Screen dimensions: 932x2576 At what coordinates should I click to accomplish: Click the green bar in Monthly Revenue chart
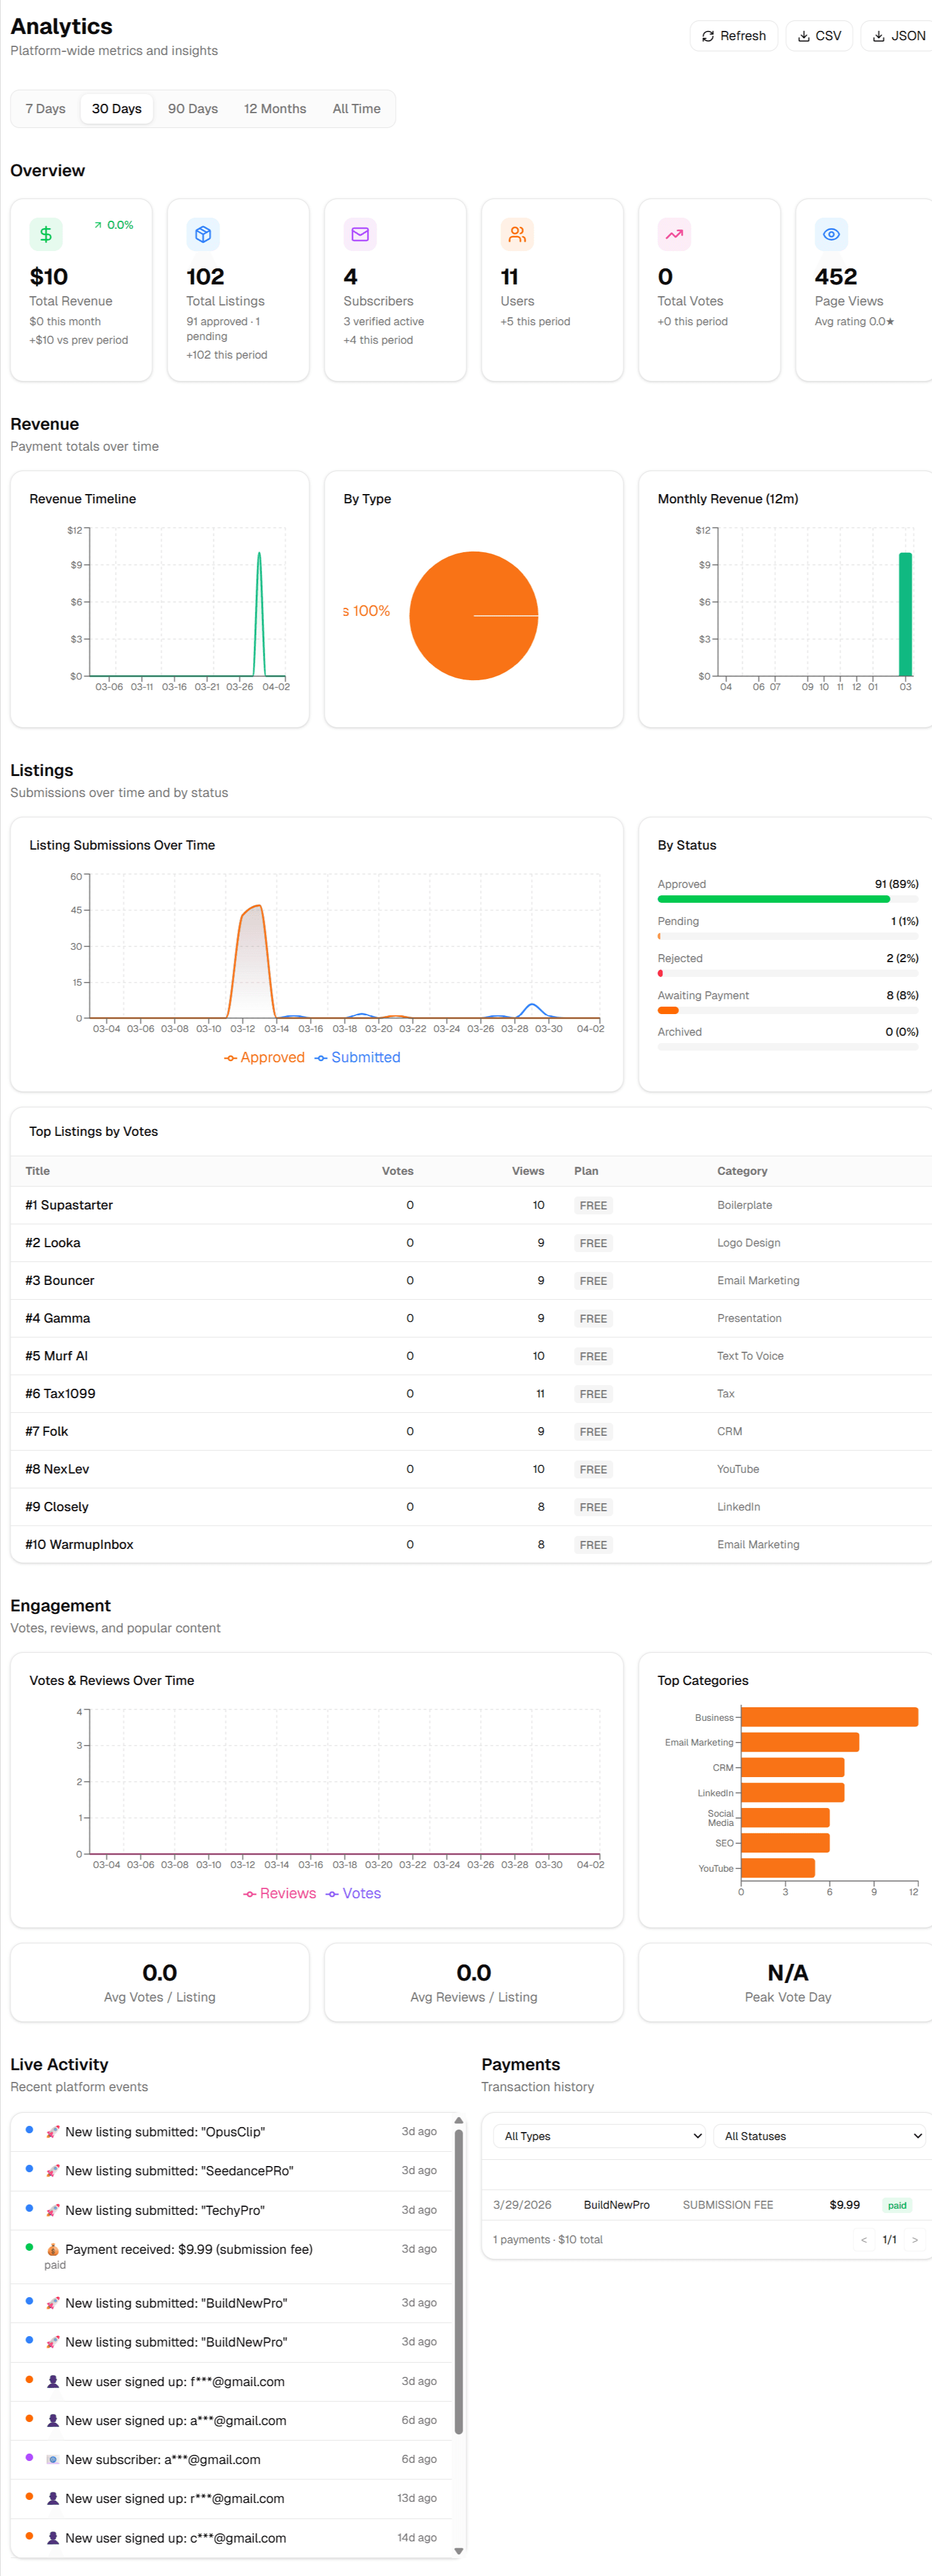coord(905,614)
